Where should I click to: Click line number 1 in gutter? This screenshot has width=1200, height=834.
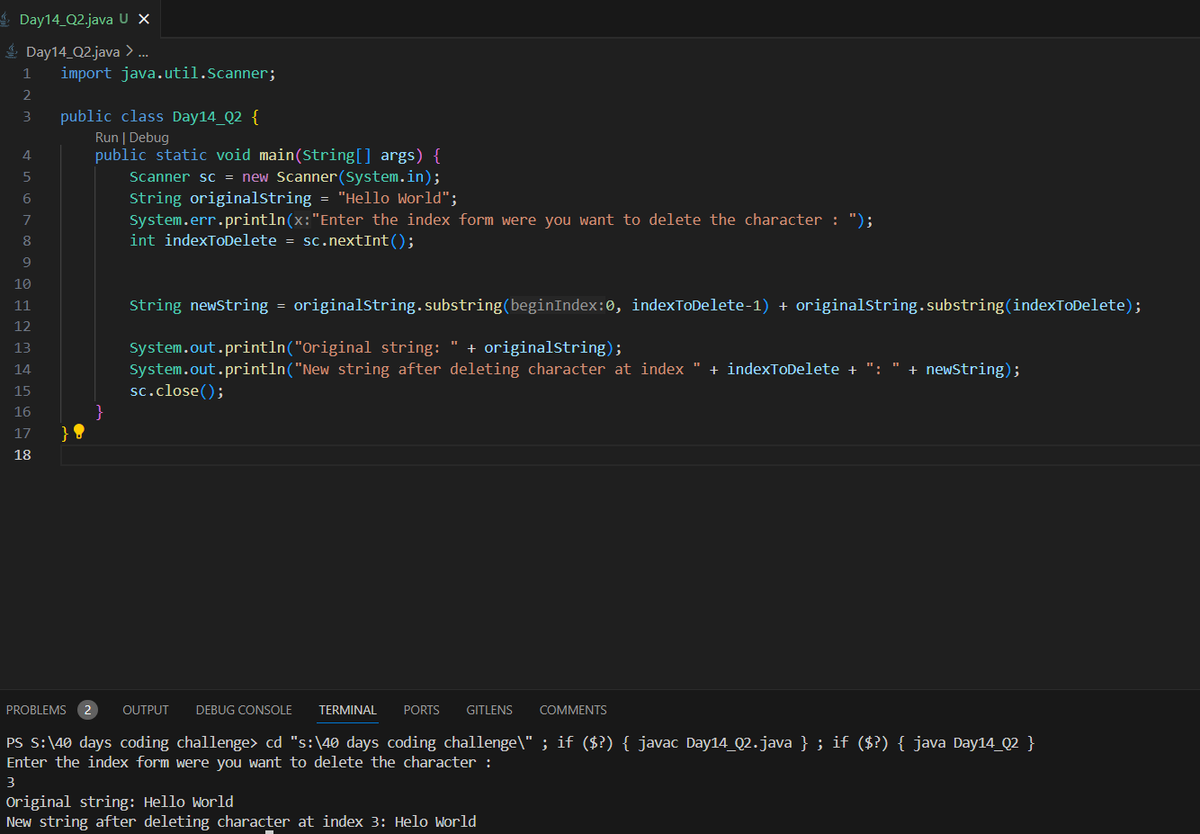tap(27, 73)
